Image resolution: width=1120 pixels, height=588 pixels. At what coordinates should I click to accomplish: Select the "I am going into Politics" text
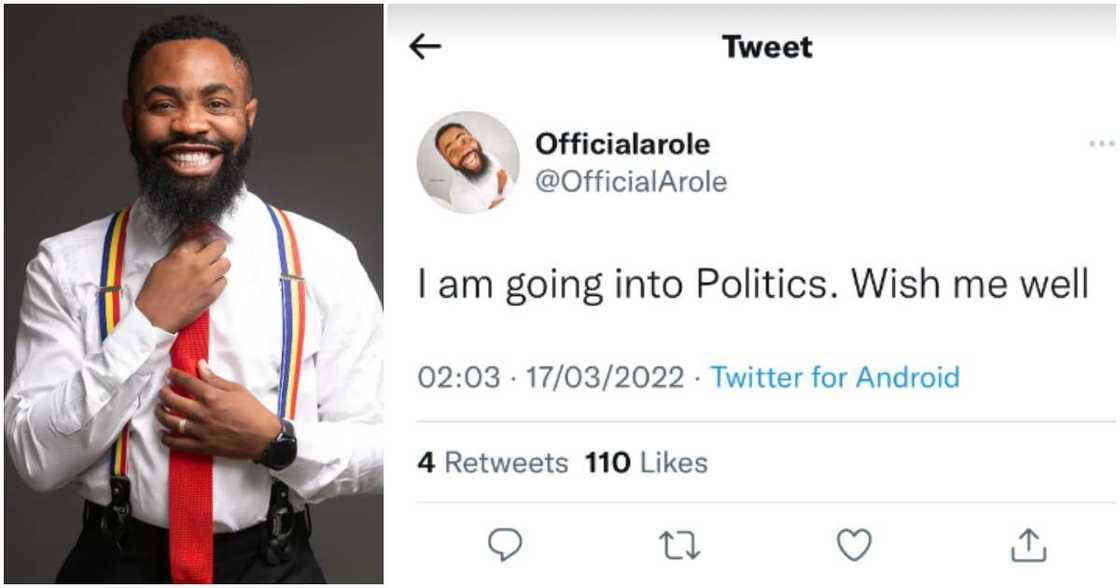point(630,285)
